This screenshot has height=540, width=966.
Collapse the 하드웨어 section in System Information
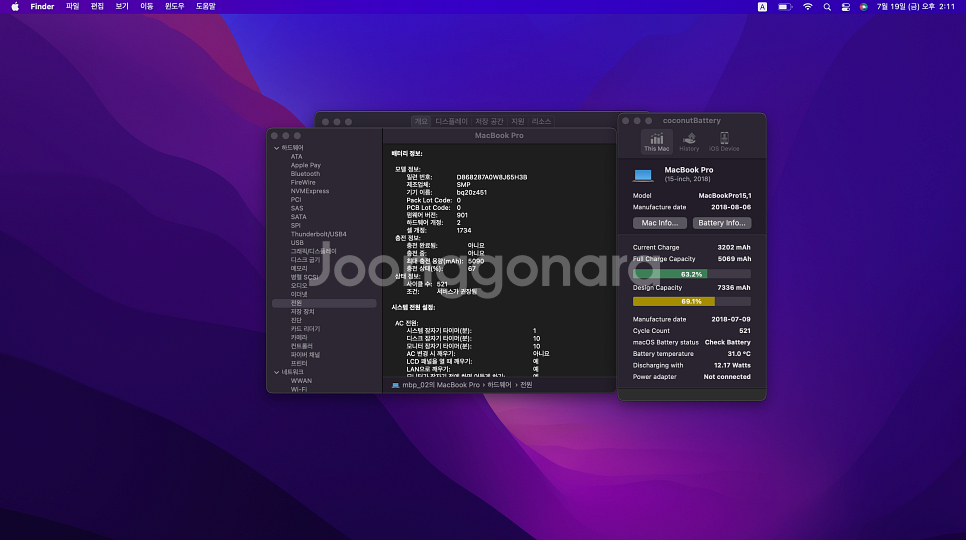[x=277, y=148]
